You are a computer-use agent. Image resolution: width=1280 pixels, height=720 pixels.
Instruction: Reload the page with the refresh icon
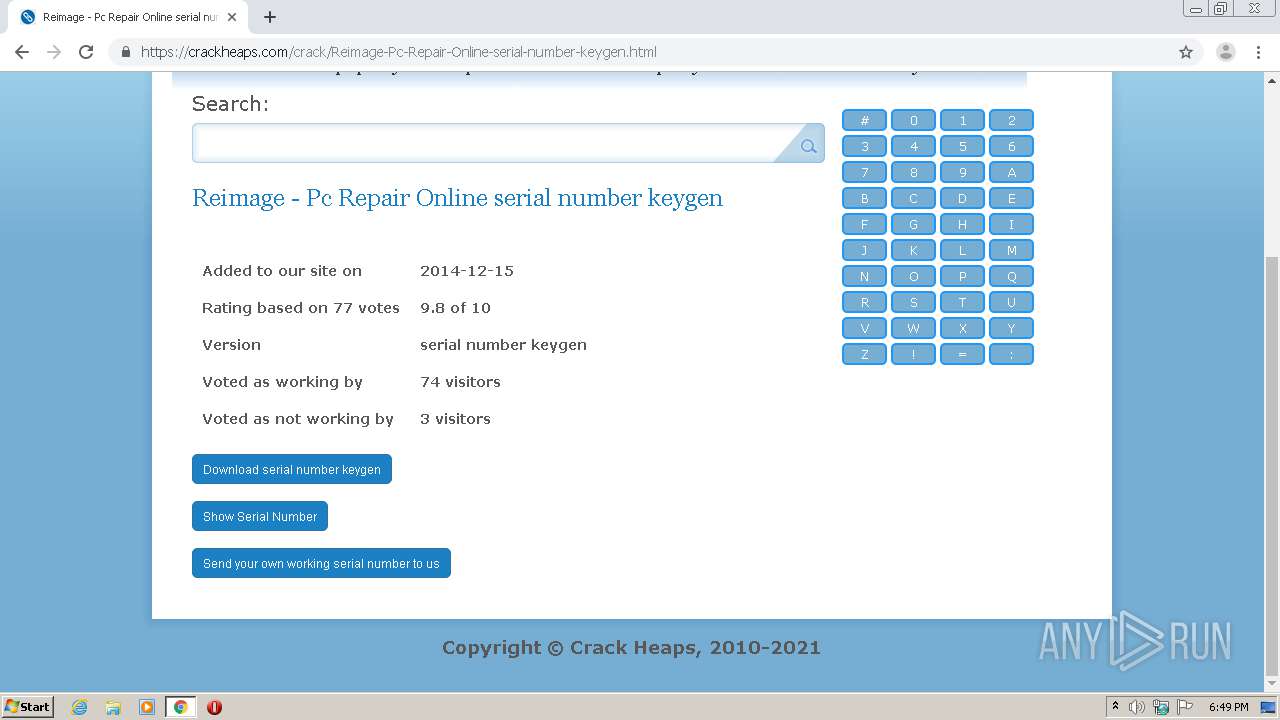coord(86,52)
